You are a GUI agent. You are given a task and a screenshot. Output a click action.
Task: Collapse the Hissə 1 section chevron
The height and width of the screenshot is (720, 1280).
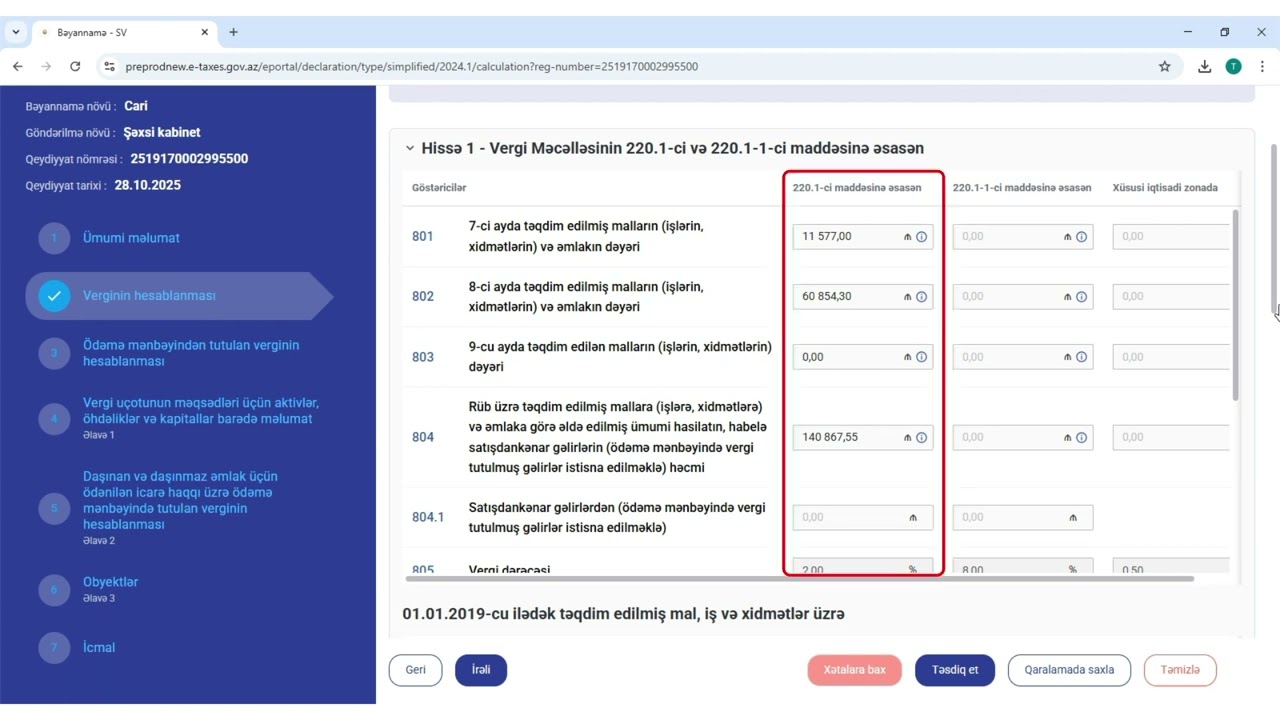point(410,148)
